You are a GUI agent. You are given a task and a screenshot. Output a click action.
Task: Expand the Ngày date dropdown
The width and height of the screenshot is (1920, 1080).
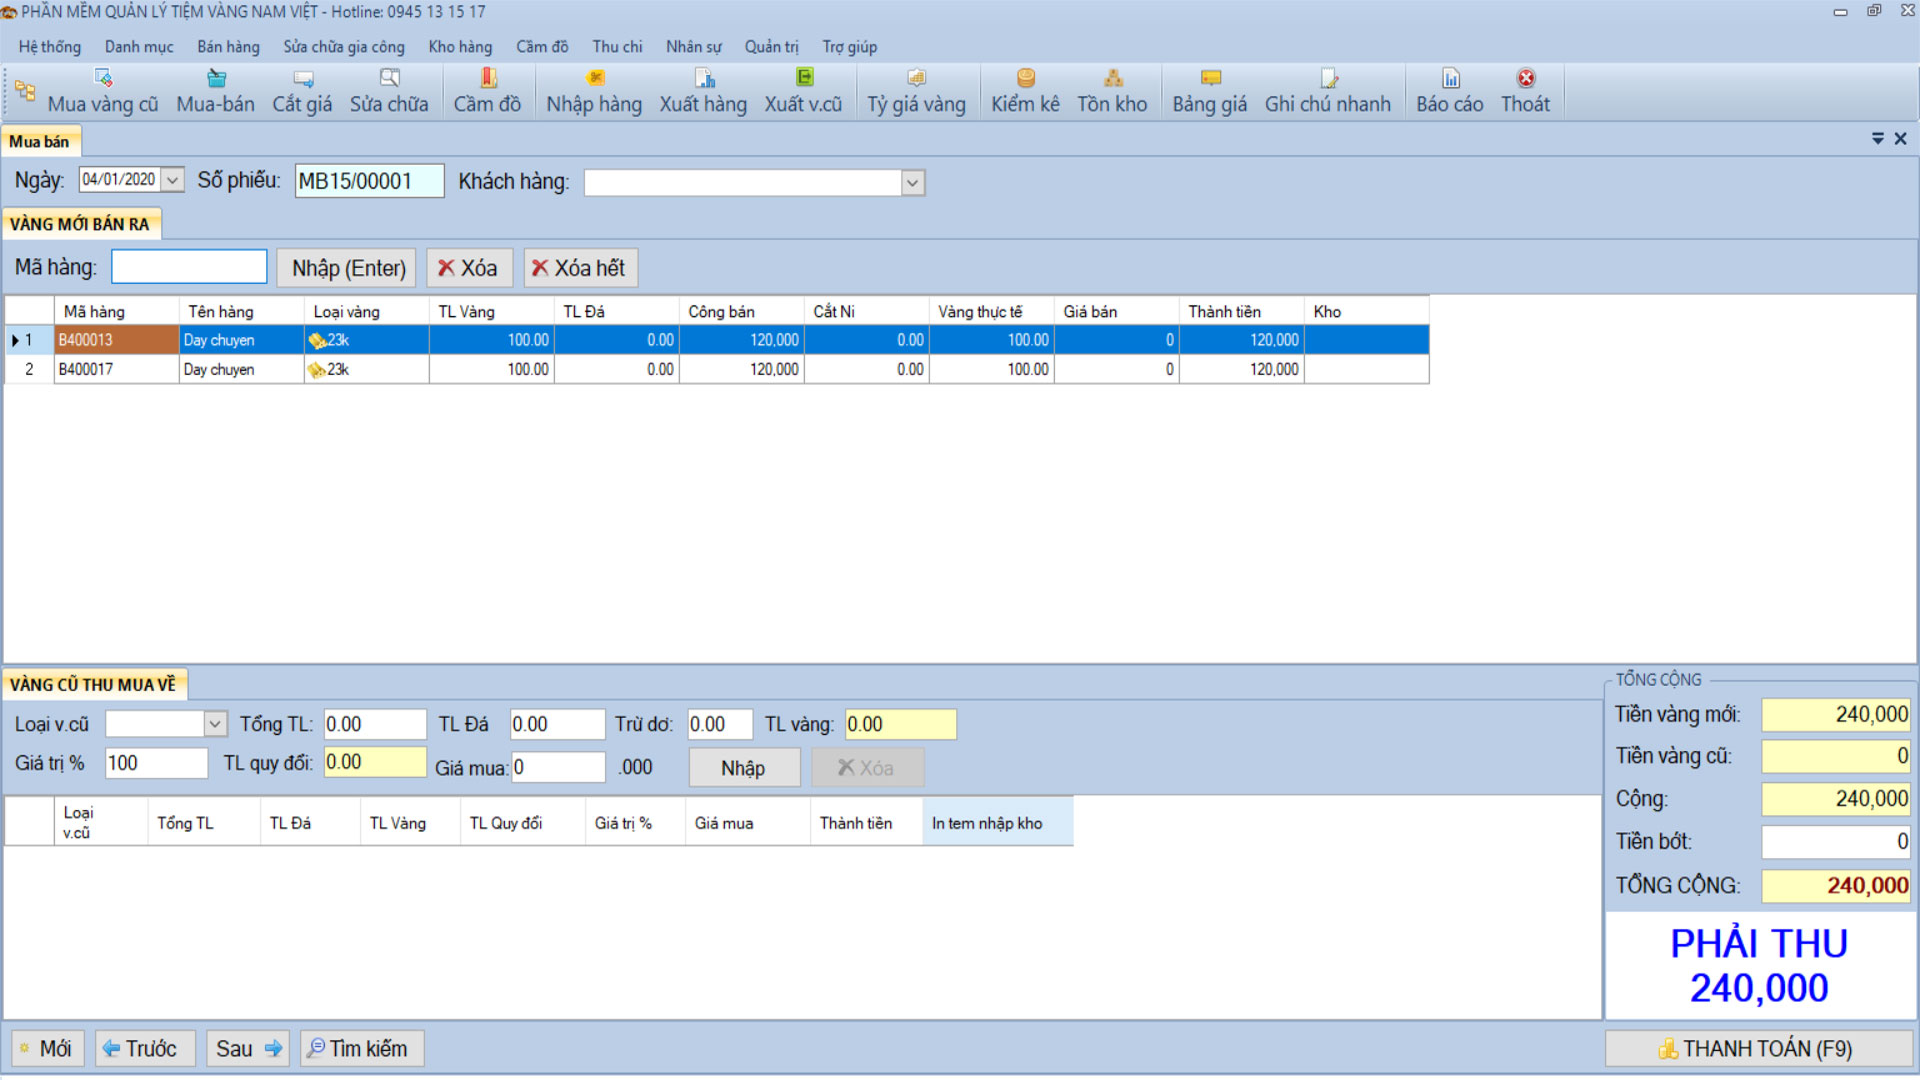click(x=173, y=180)
